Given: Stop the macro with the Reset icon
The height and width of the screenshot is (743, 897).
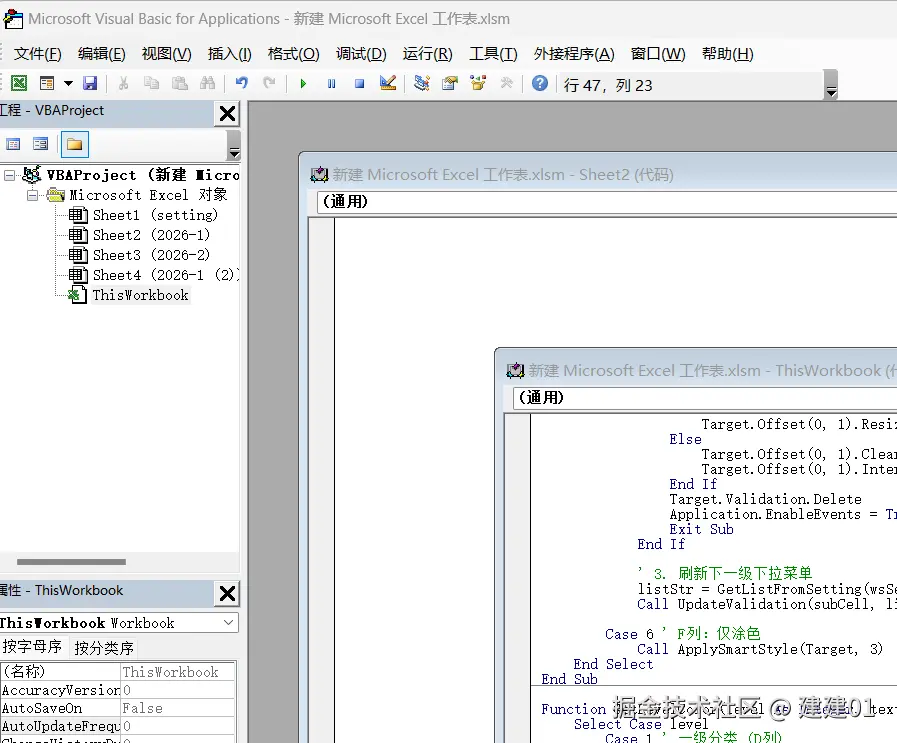Looking at the screenshot, I should pyautogui.click(x=360, y=83).
